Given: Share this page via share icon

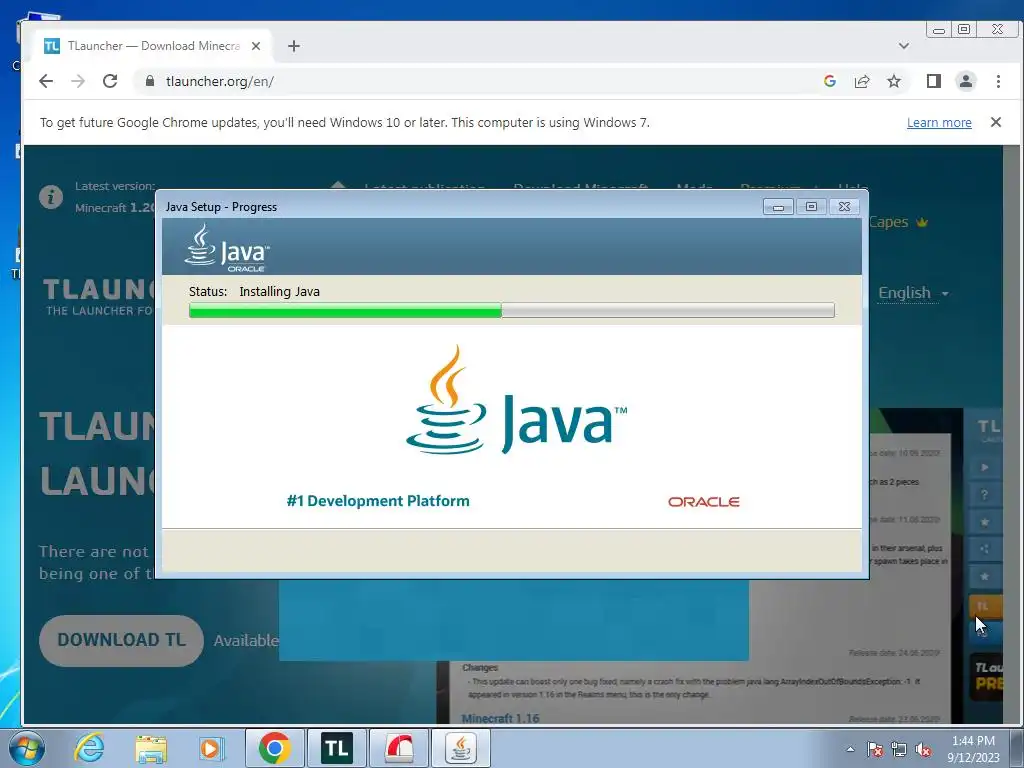Looking at the screenshot, I should tap(861, 81).
